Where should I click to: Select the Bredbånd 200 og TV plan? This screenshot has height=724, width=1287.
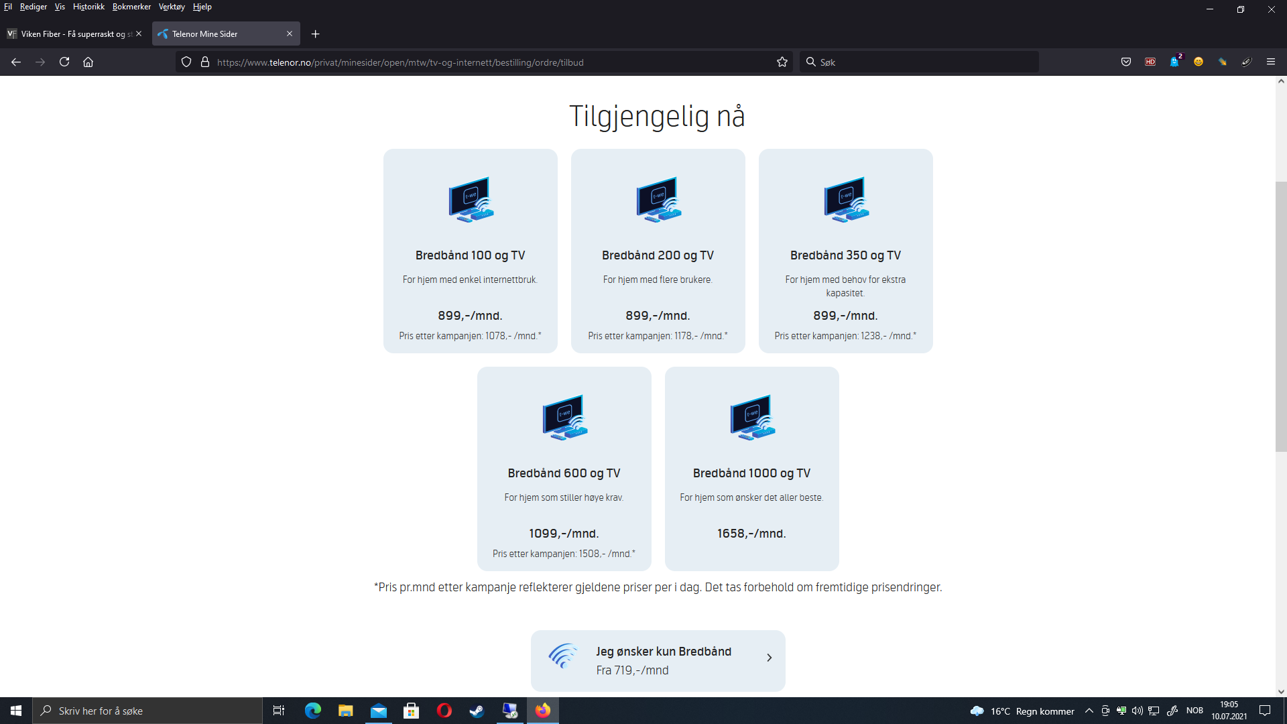[658, 251]
